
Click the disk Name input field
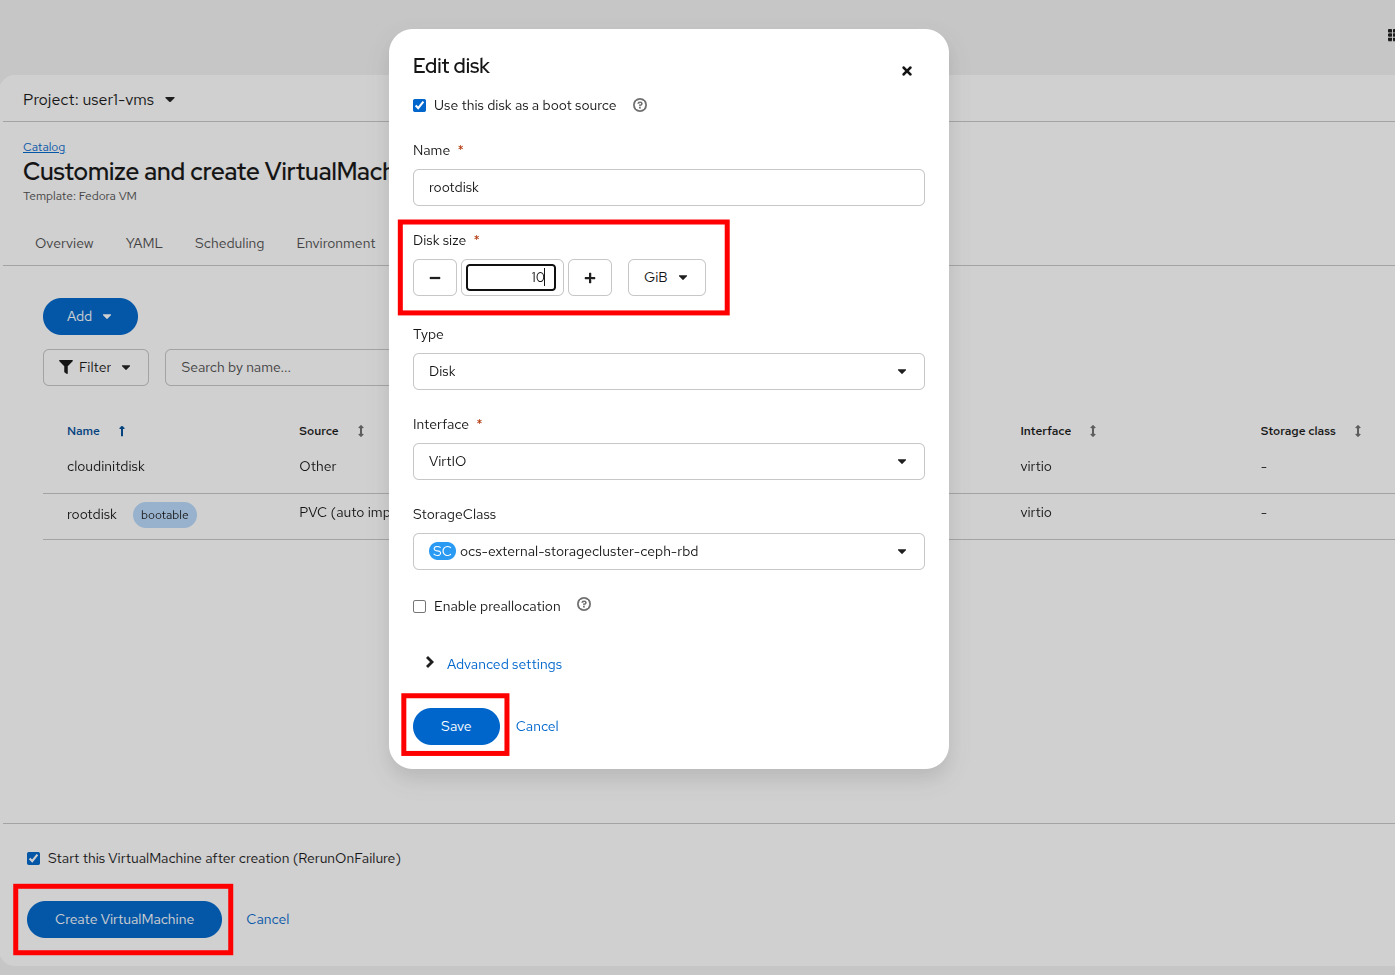[668, 187]
